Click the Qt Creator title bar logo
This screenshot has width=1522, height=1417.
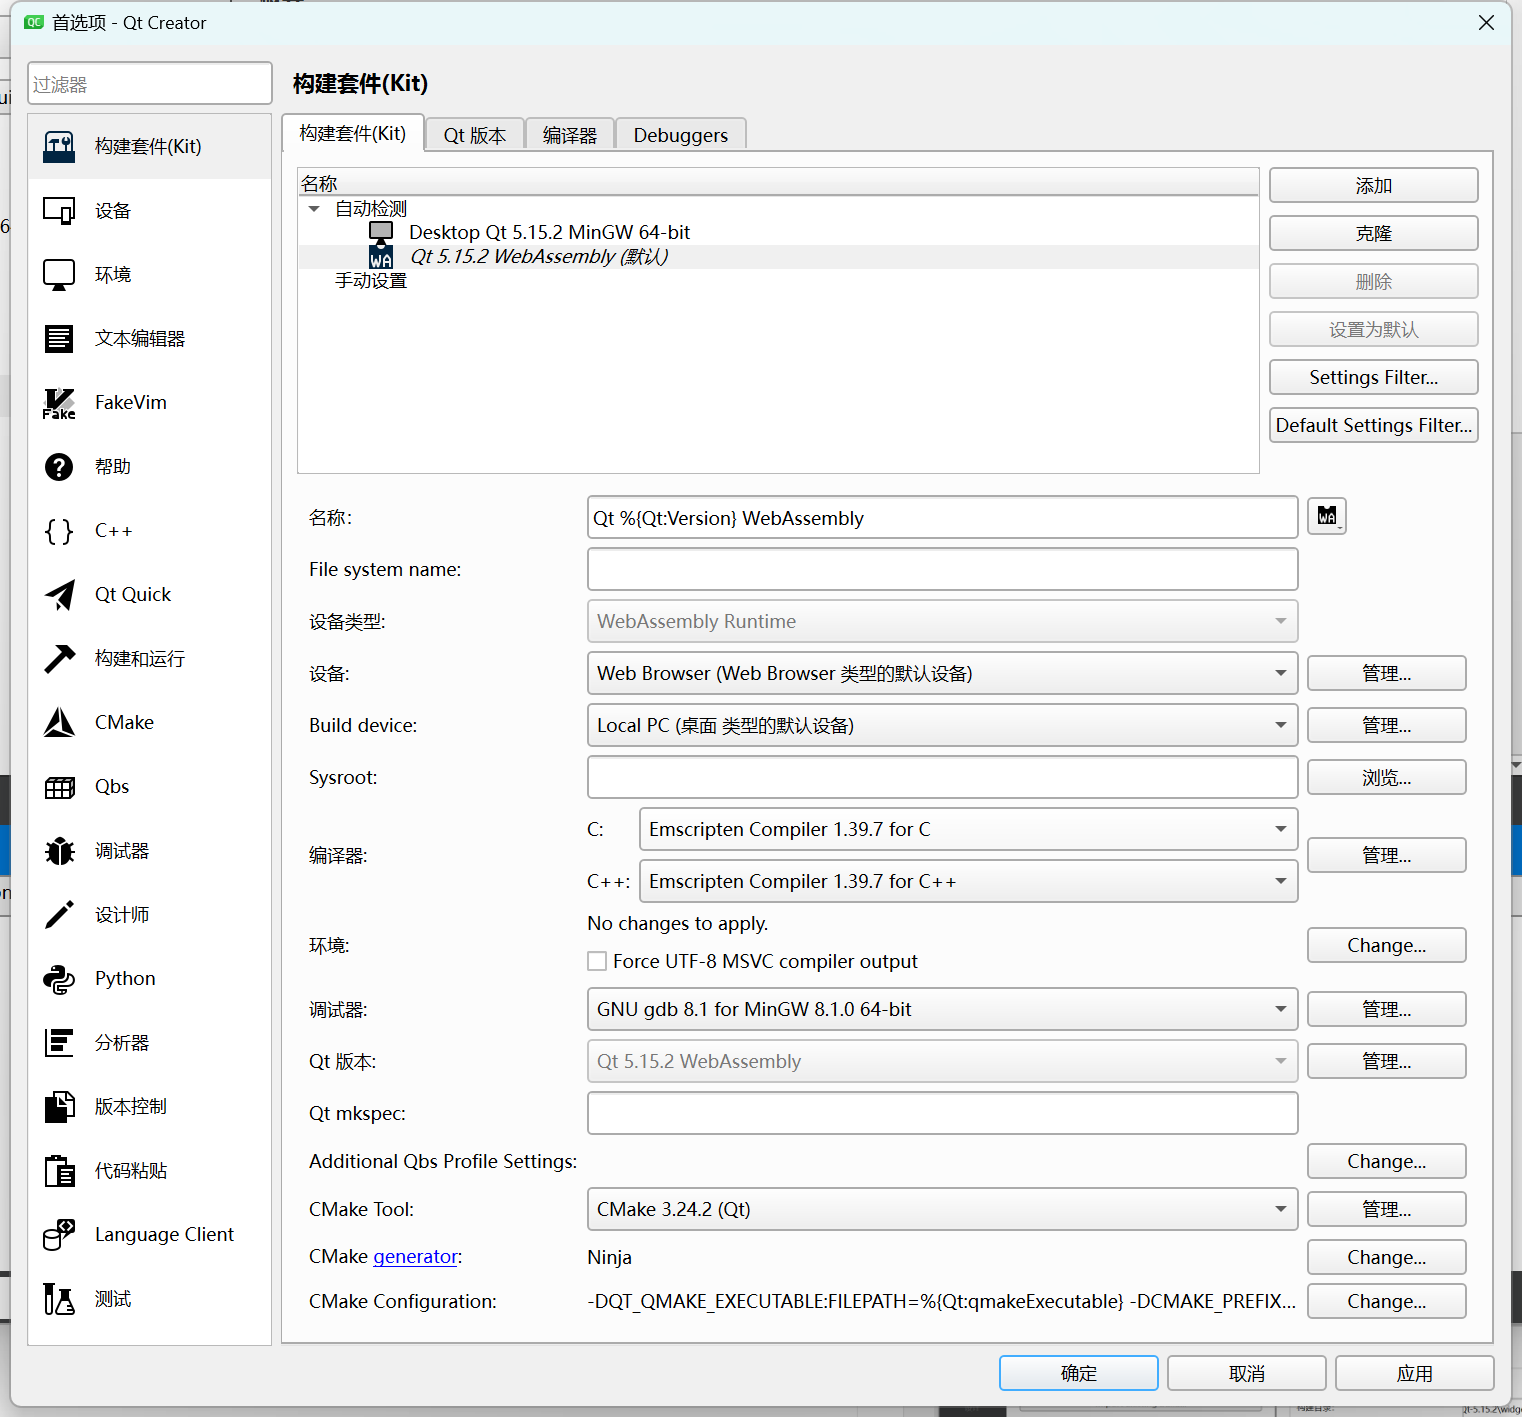pyautogui.click(x=34, y=22)
